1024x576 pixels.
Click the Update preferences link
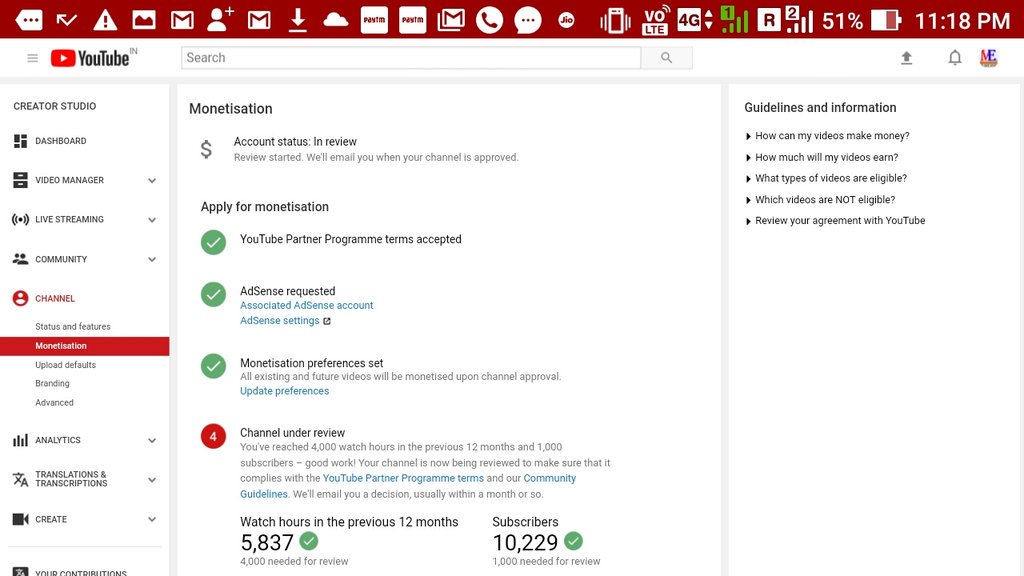(284, 391)
